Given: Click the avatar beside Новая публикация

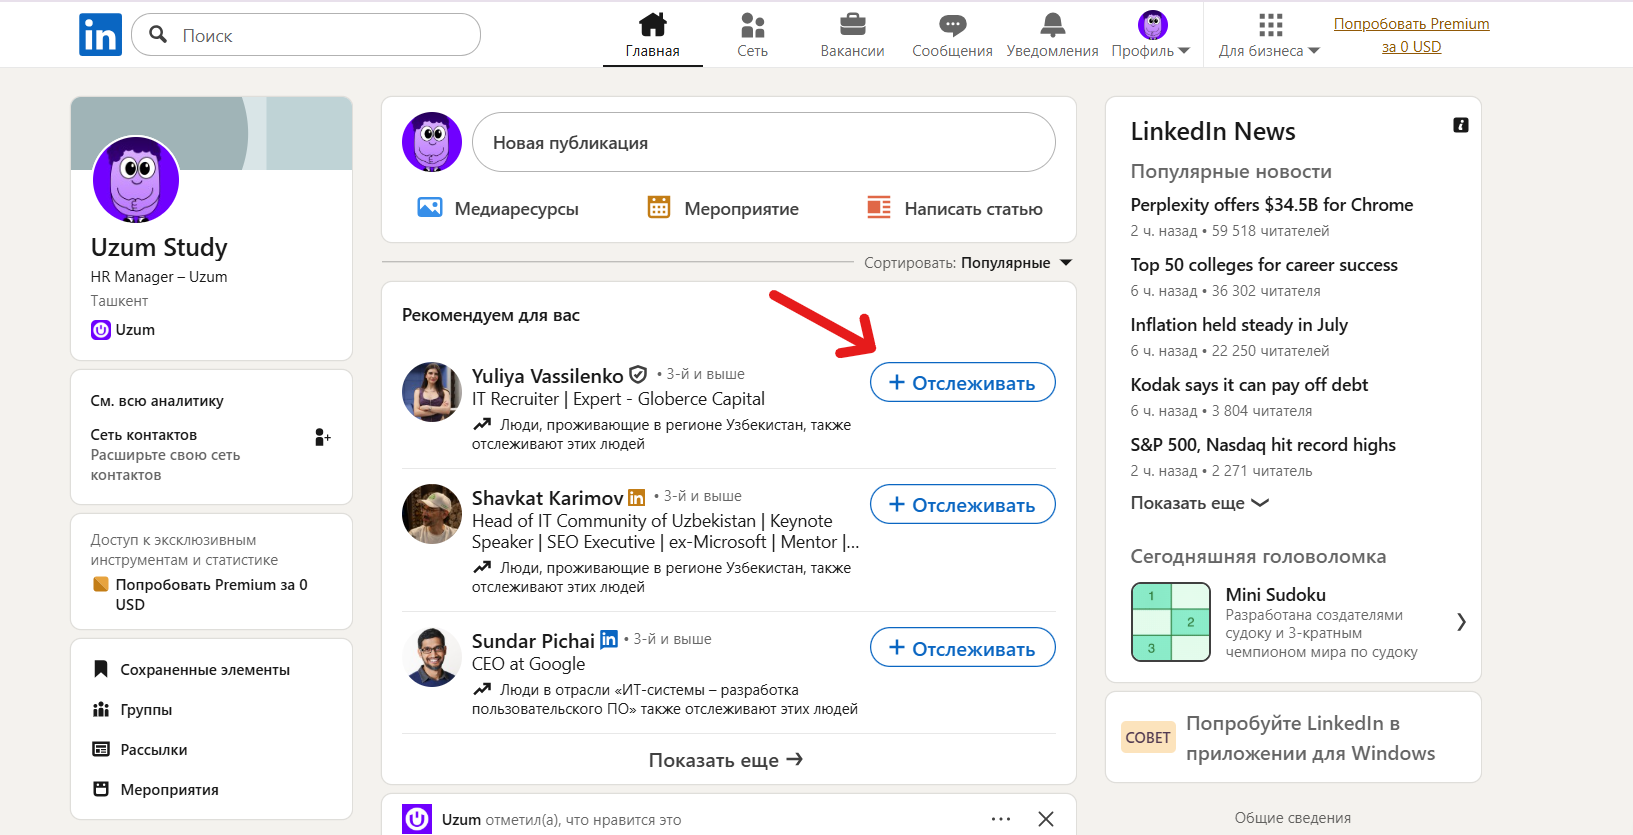Looking at the screenshot, I should coord(432,142).
